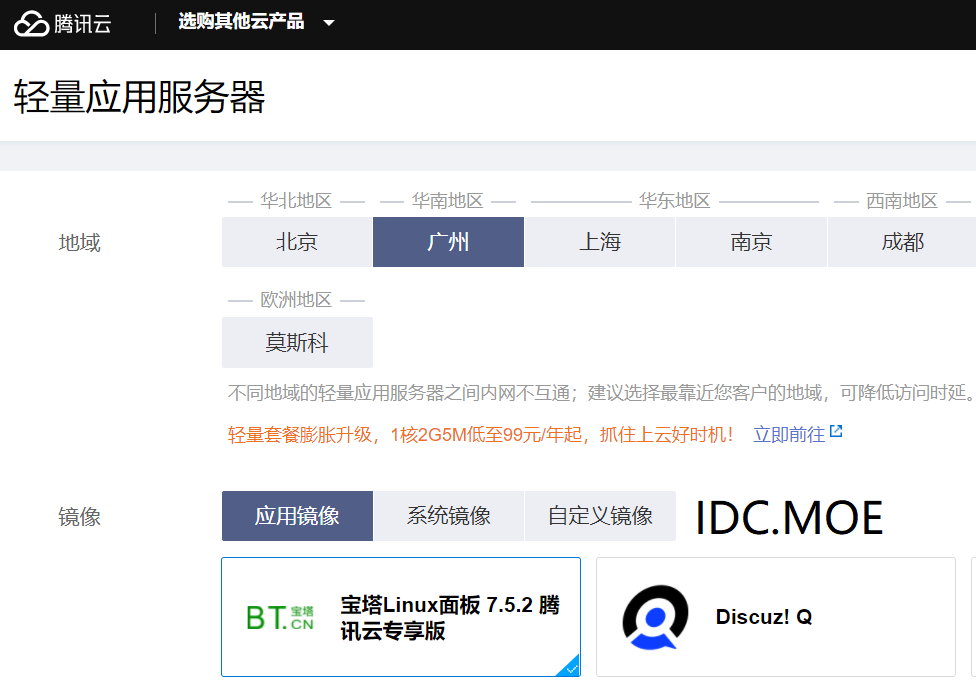Click the Discuz! Q logo icon

coord(655,617)
